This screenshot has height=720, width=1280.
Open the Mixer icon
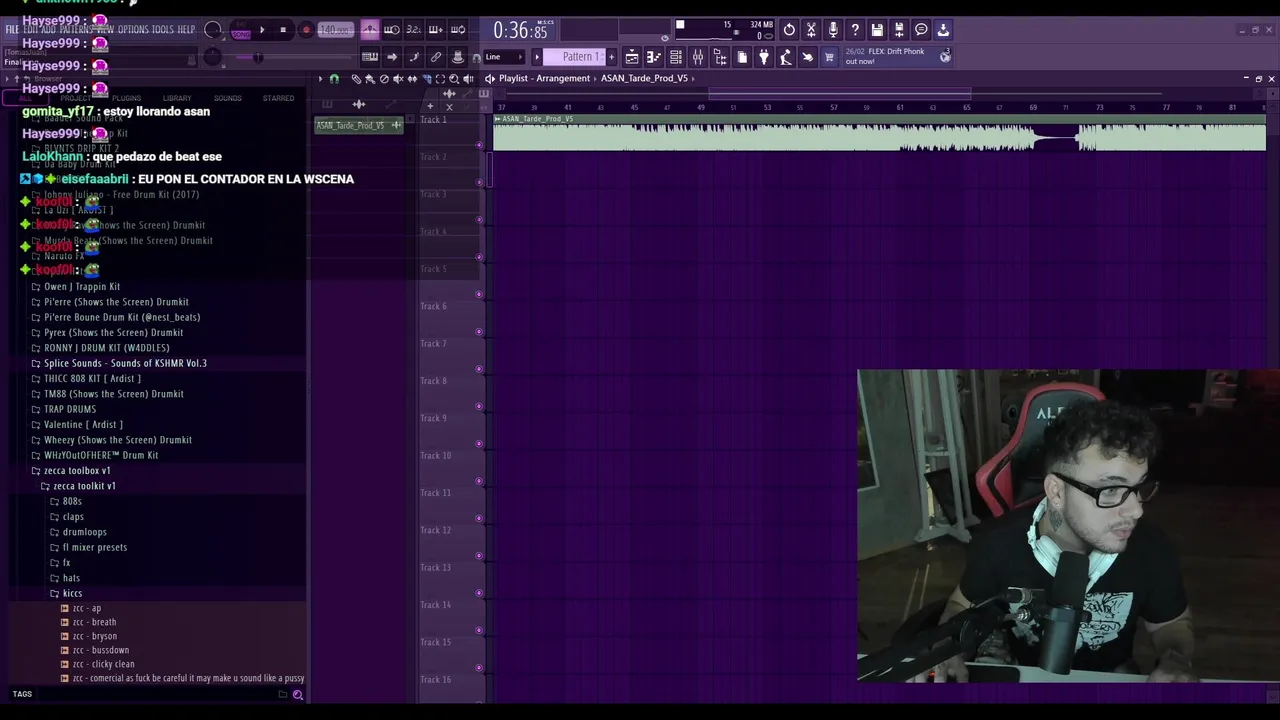[x=698, y=57]
